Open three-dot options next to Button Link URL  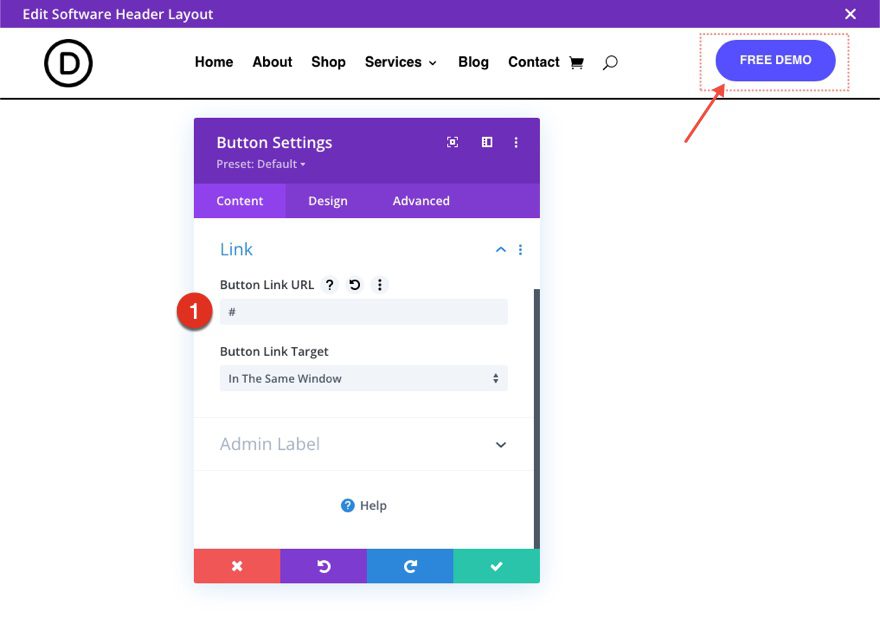[x=380, y=285]
